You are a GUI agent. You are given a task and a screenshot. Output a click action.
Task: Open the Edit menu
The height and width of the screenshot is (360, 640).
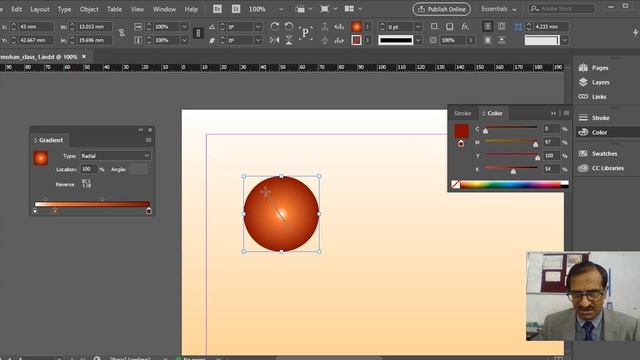point(17,9)
